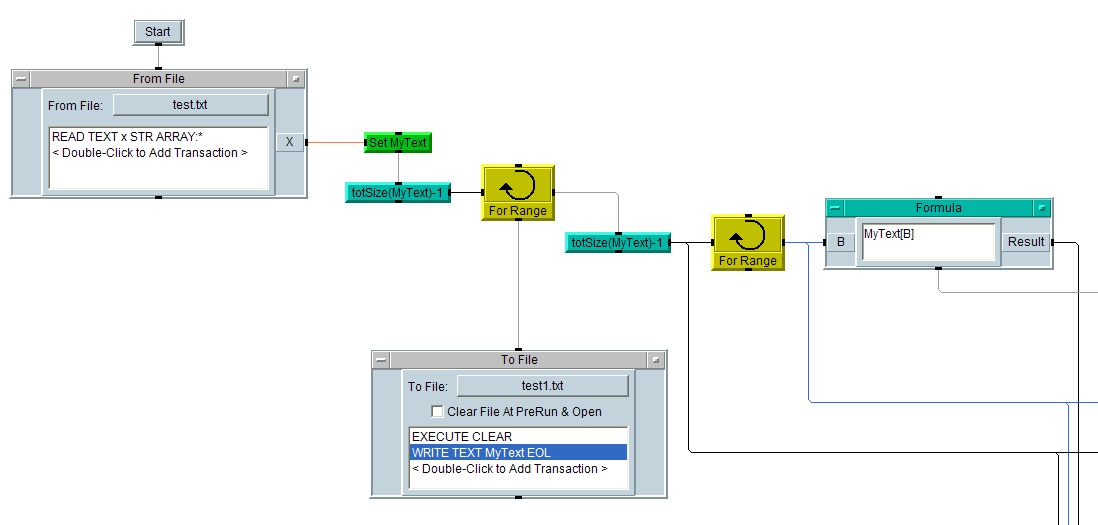Image resolution: width=1098 pixels, height=525 pixels.
Task: Click the MyText[B] formula expression field
Action: (x=929, y=243)
